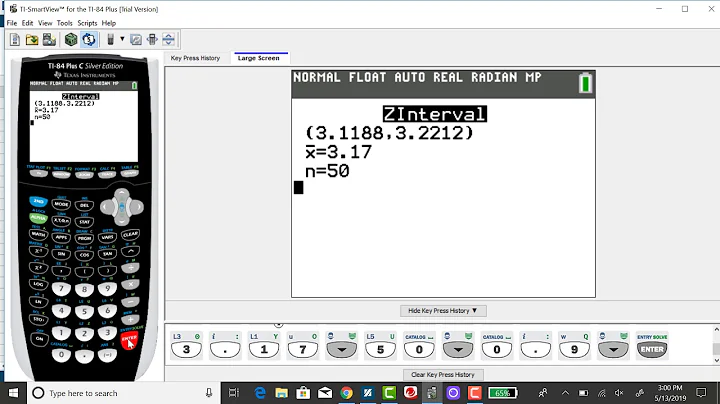Click the up-down collapse toolbar icon
720x404 pixels.
(x=169, y=39)
